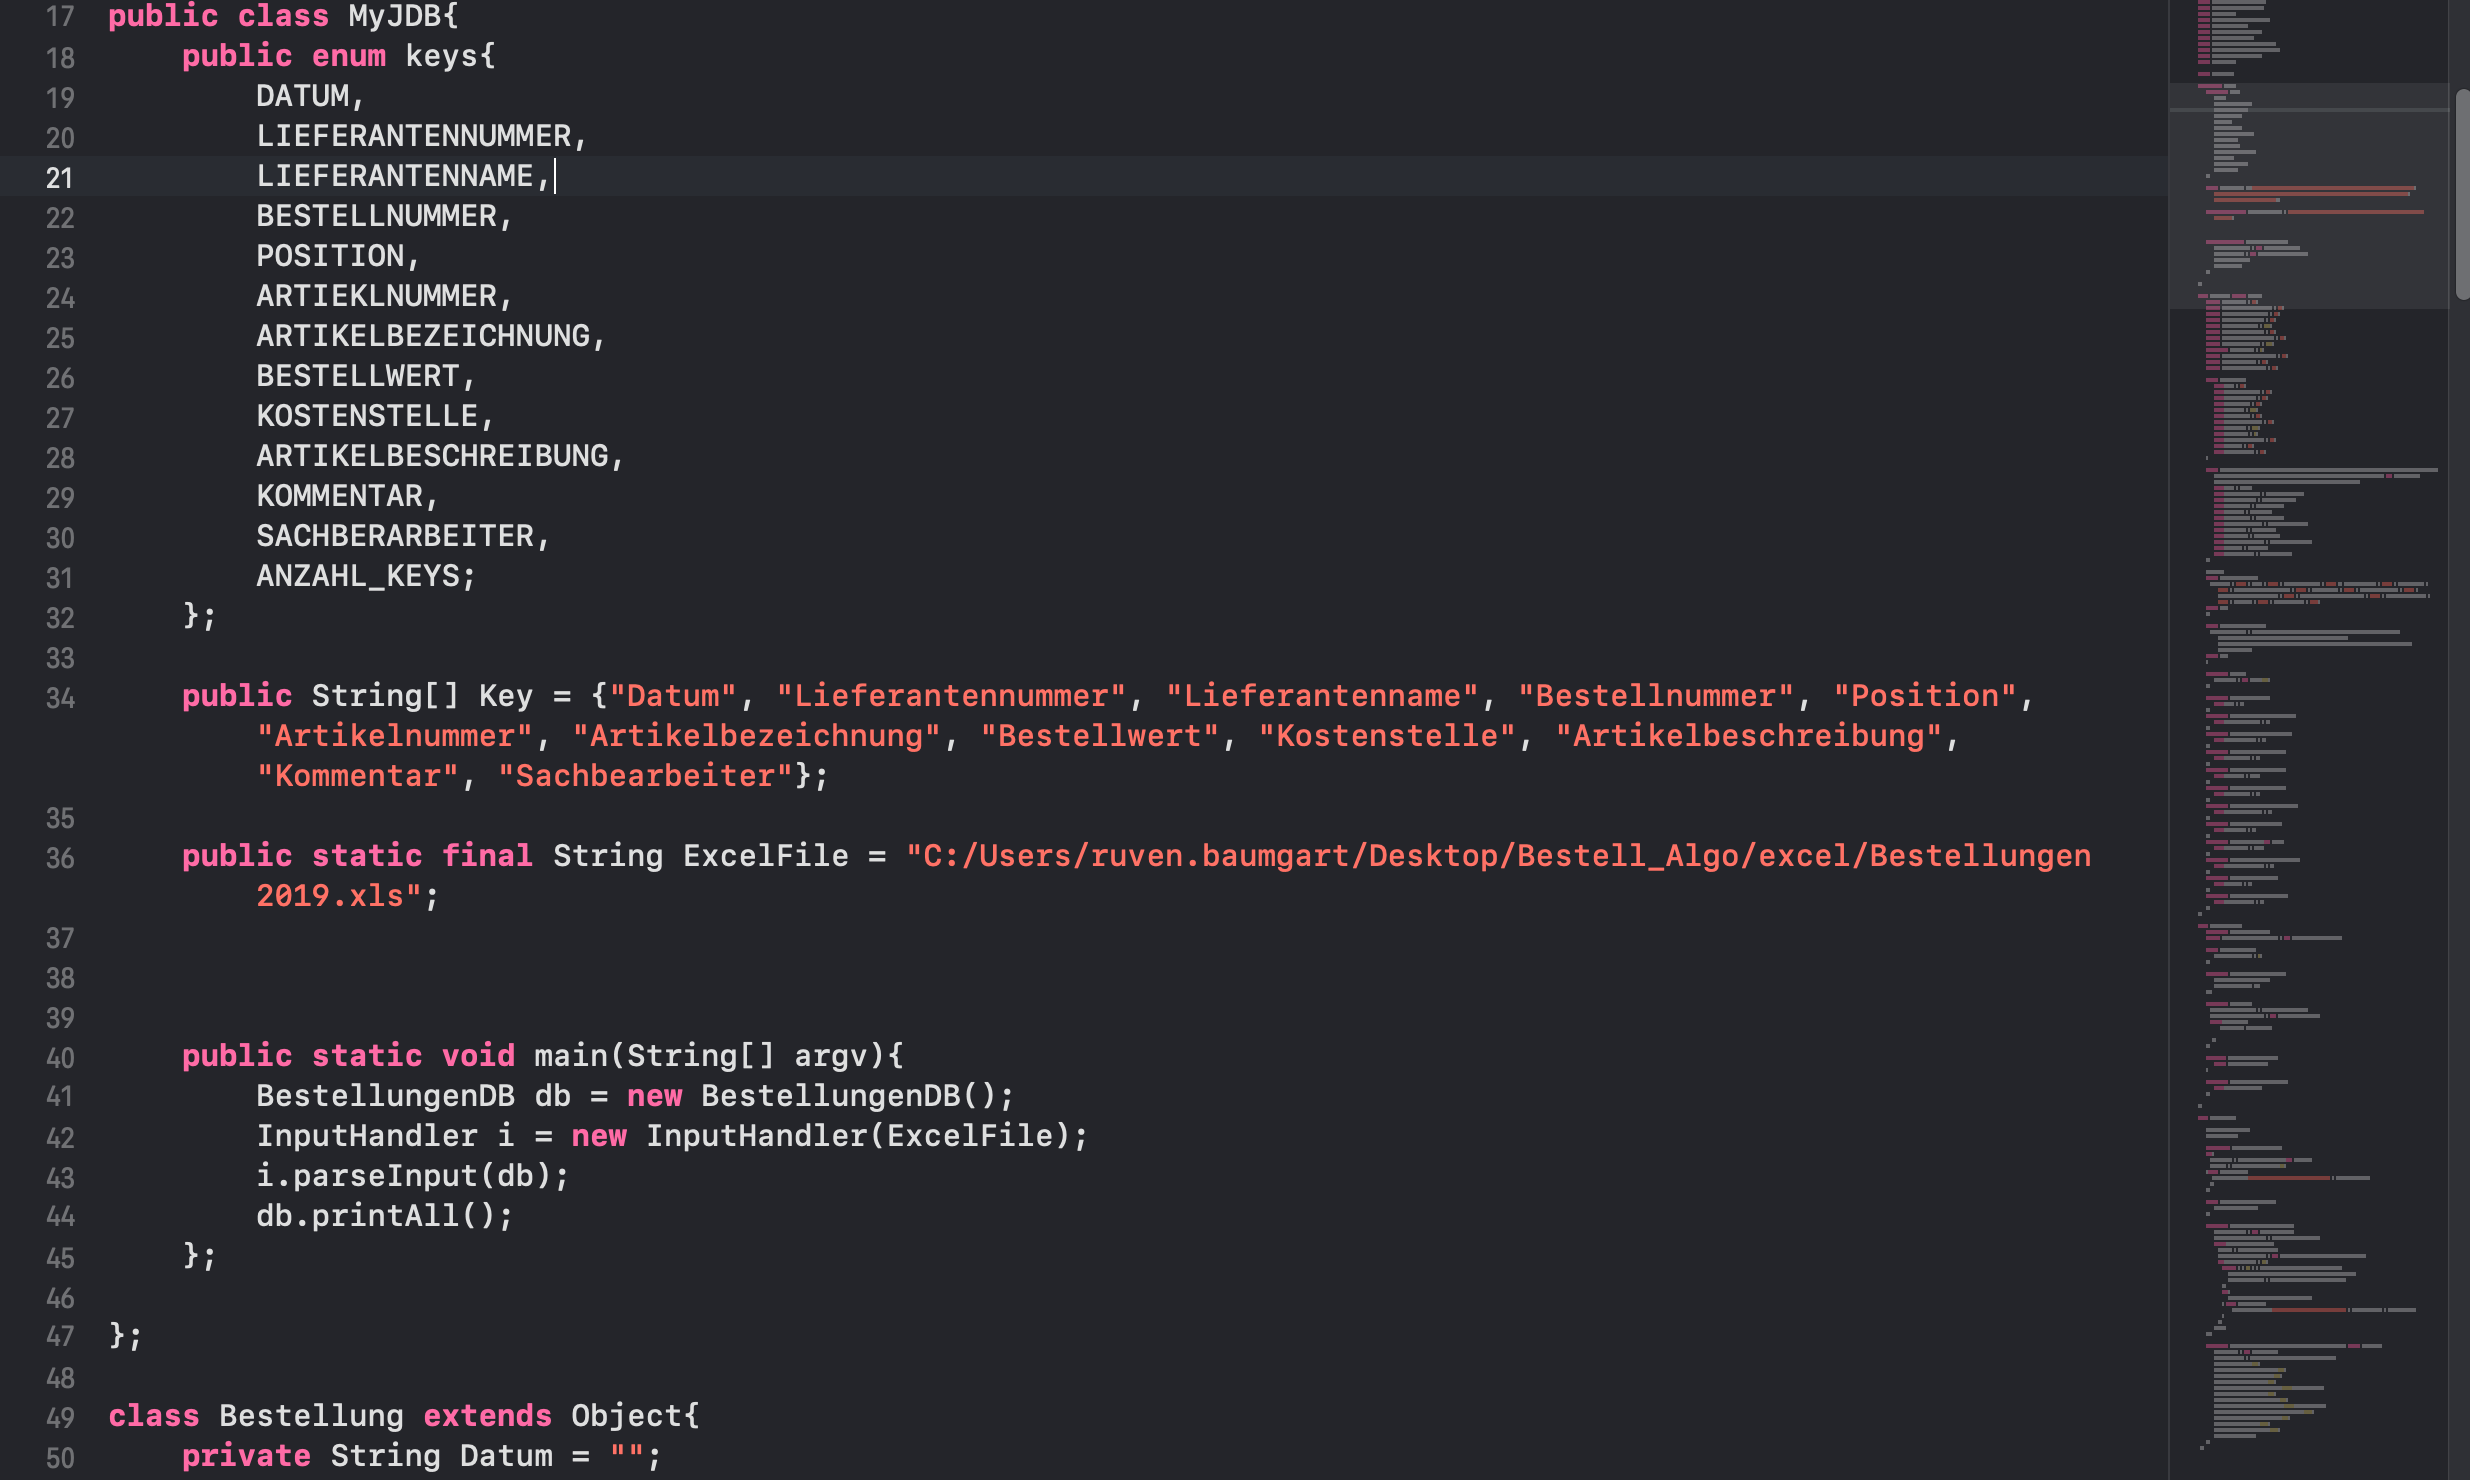Click on the ARTIEKLNUMMER enum constant

click(376, 296)
